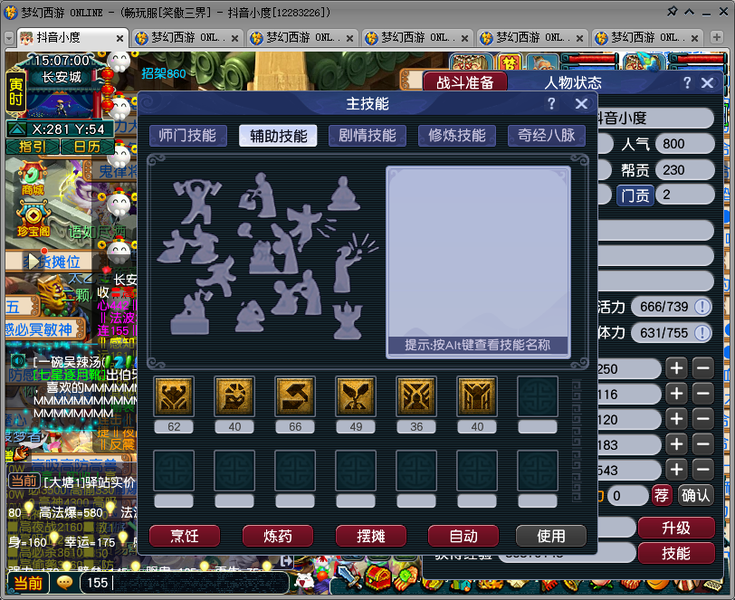Image resolution: width=735 pixels, height=600 pixels.
Task: Pin the game window with the pushpin icon
Action: tap(672, 11)
